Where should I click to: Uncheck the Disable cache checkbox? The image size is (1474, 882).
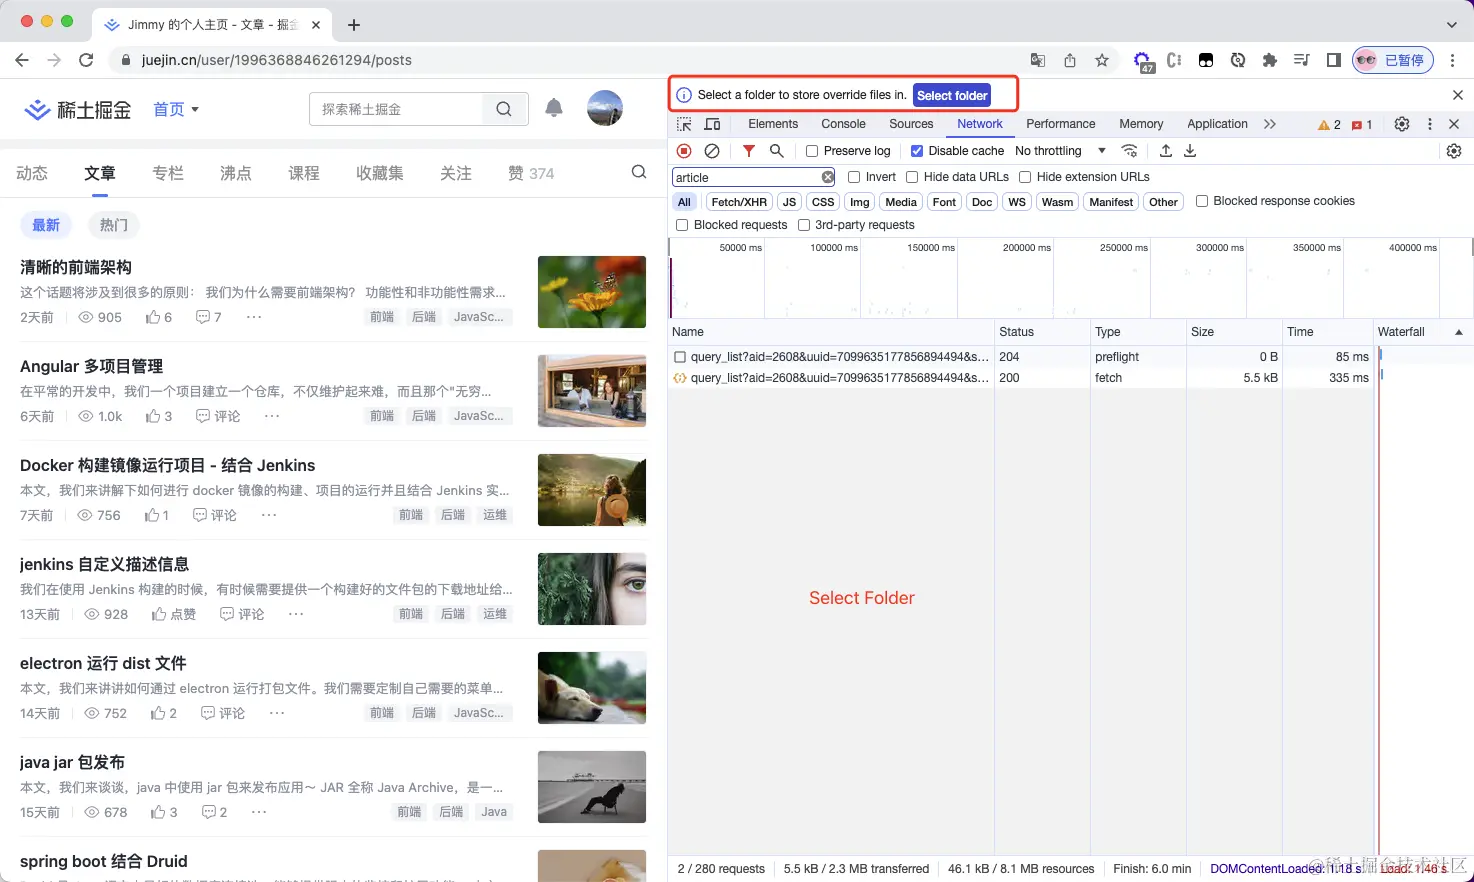click(x=917, y=150)
